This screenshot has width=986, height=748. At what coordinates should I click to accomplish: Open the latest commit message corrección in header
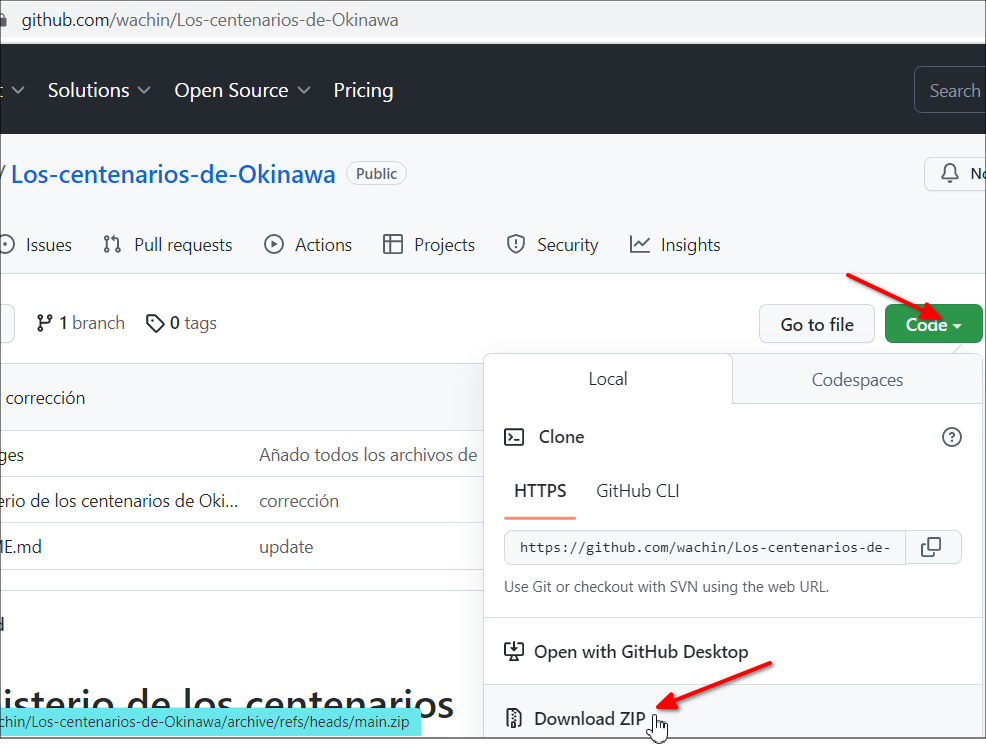[x=45, y=398]
